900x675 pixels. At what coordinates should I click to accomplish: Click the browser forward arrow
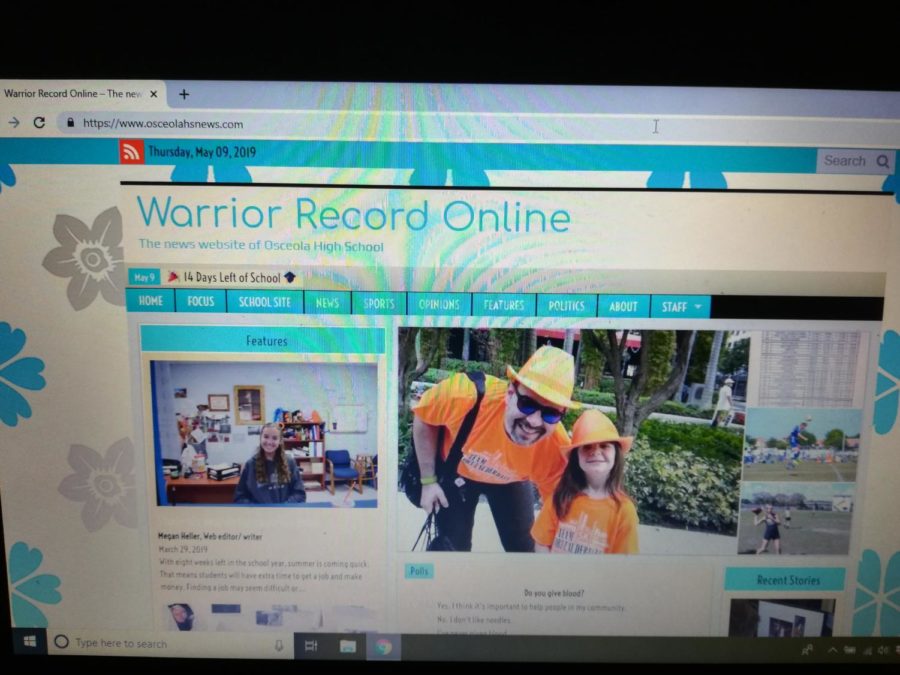point(13,122)
